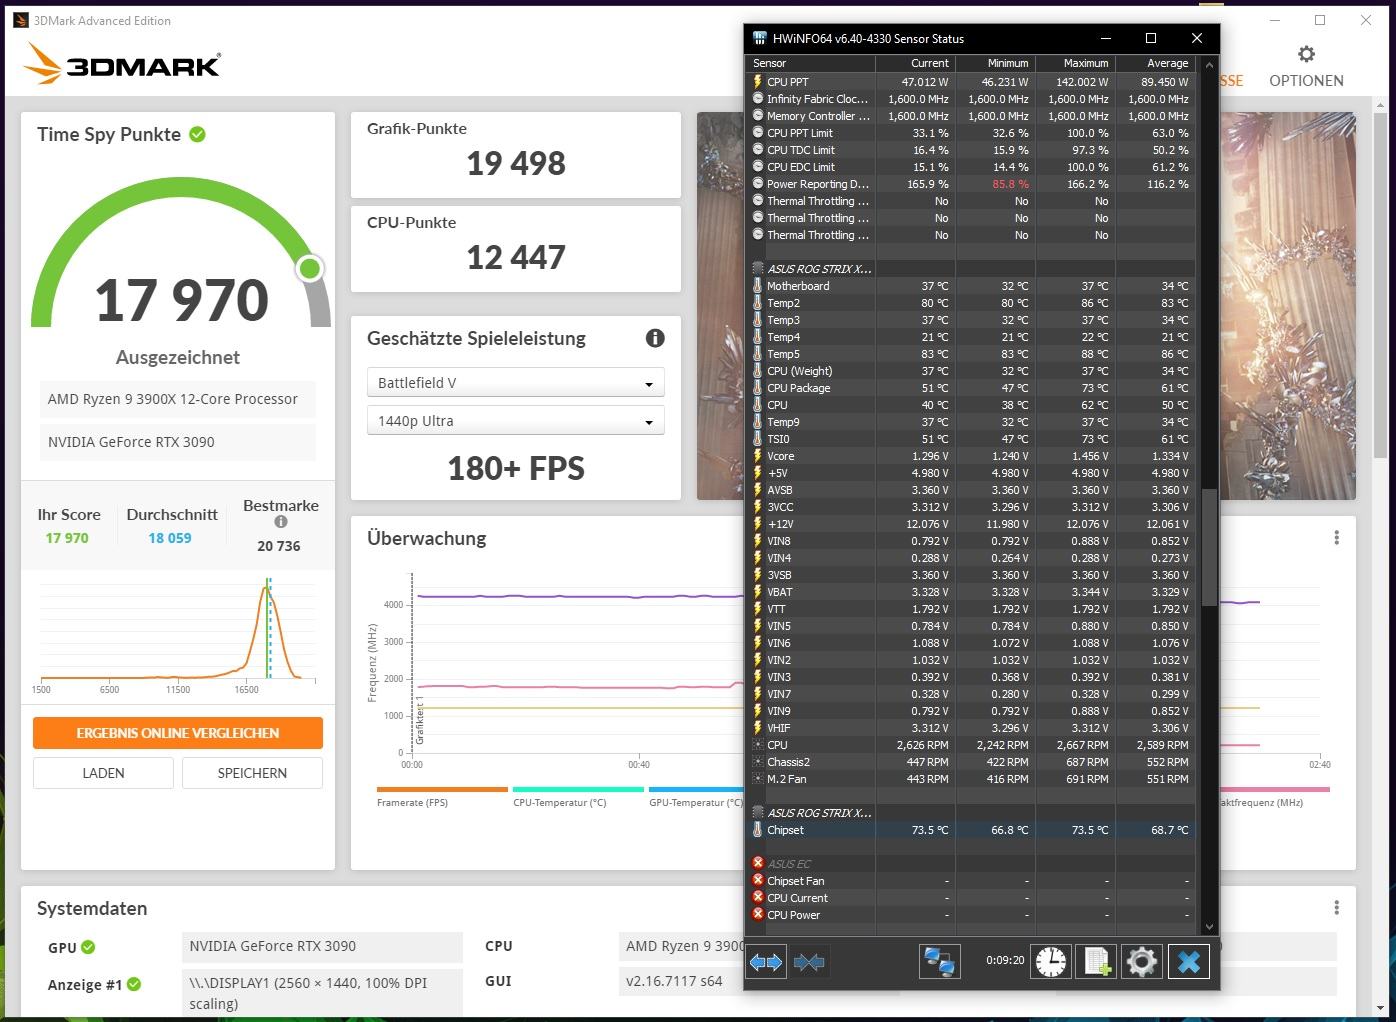Click the LADEN button

tap(103, 773)
